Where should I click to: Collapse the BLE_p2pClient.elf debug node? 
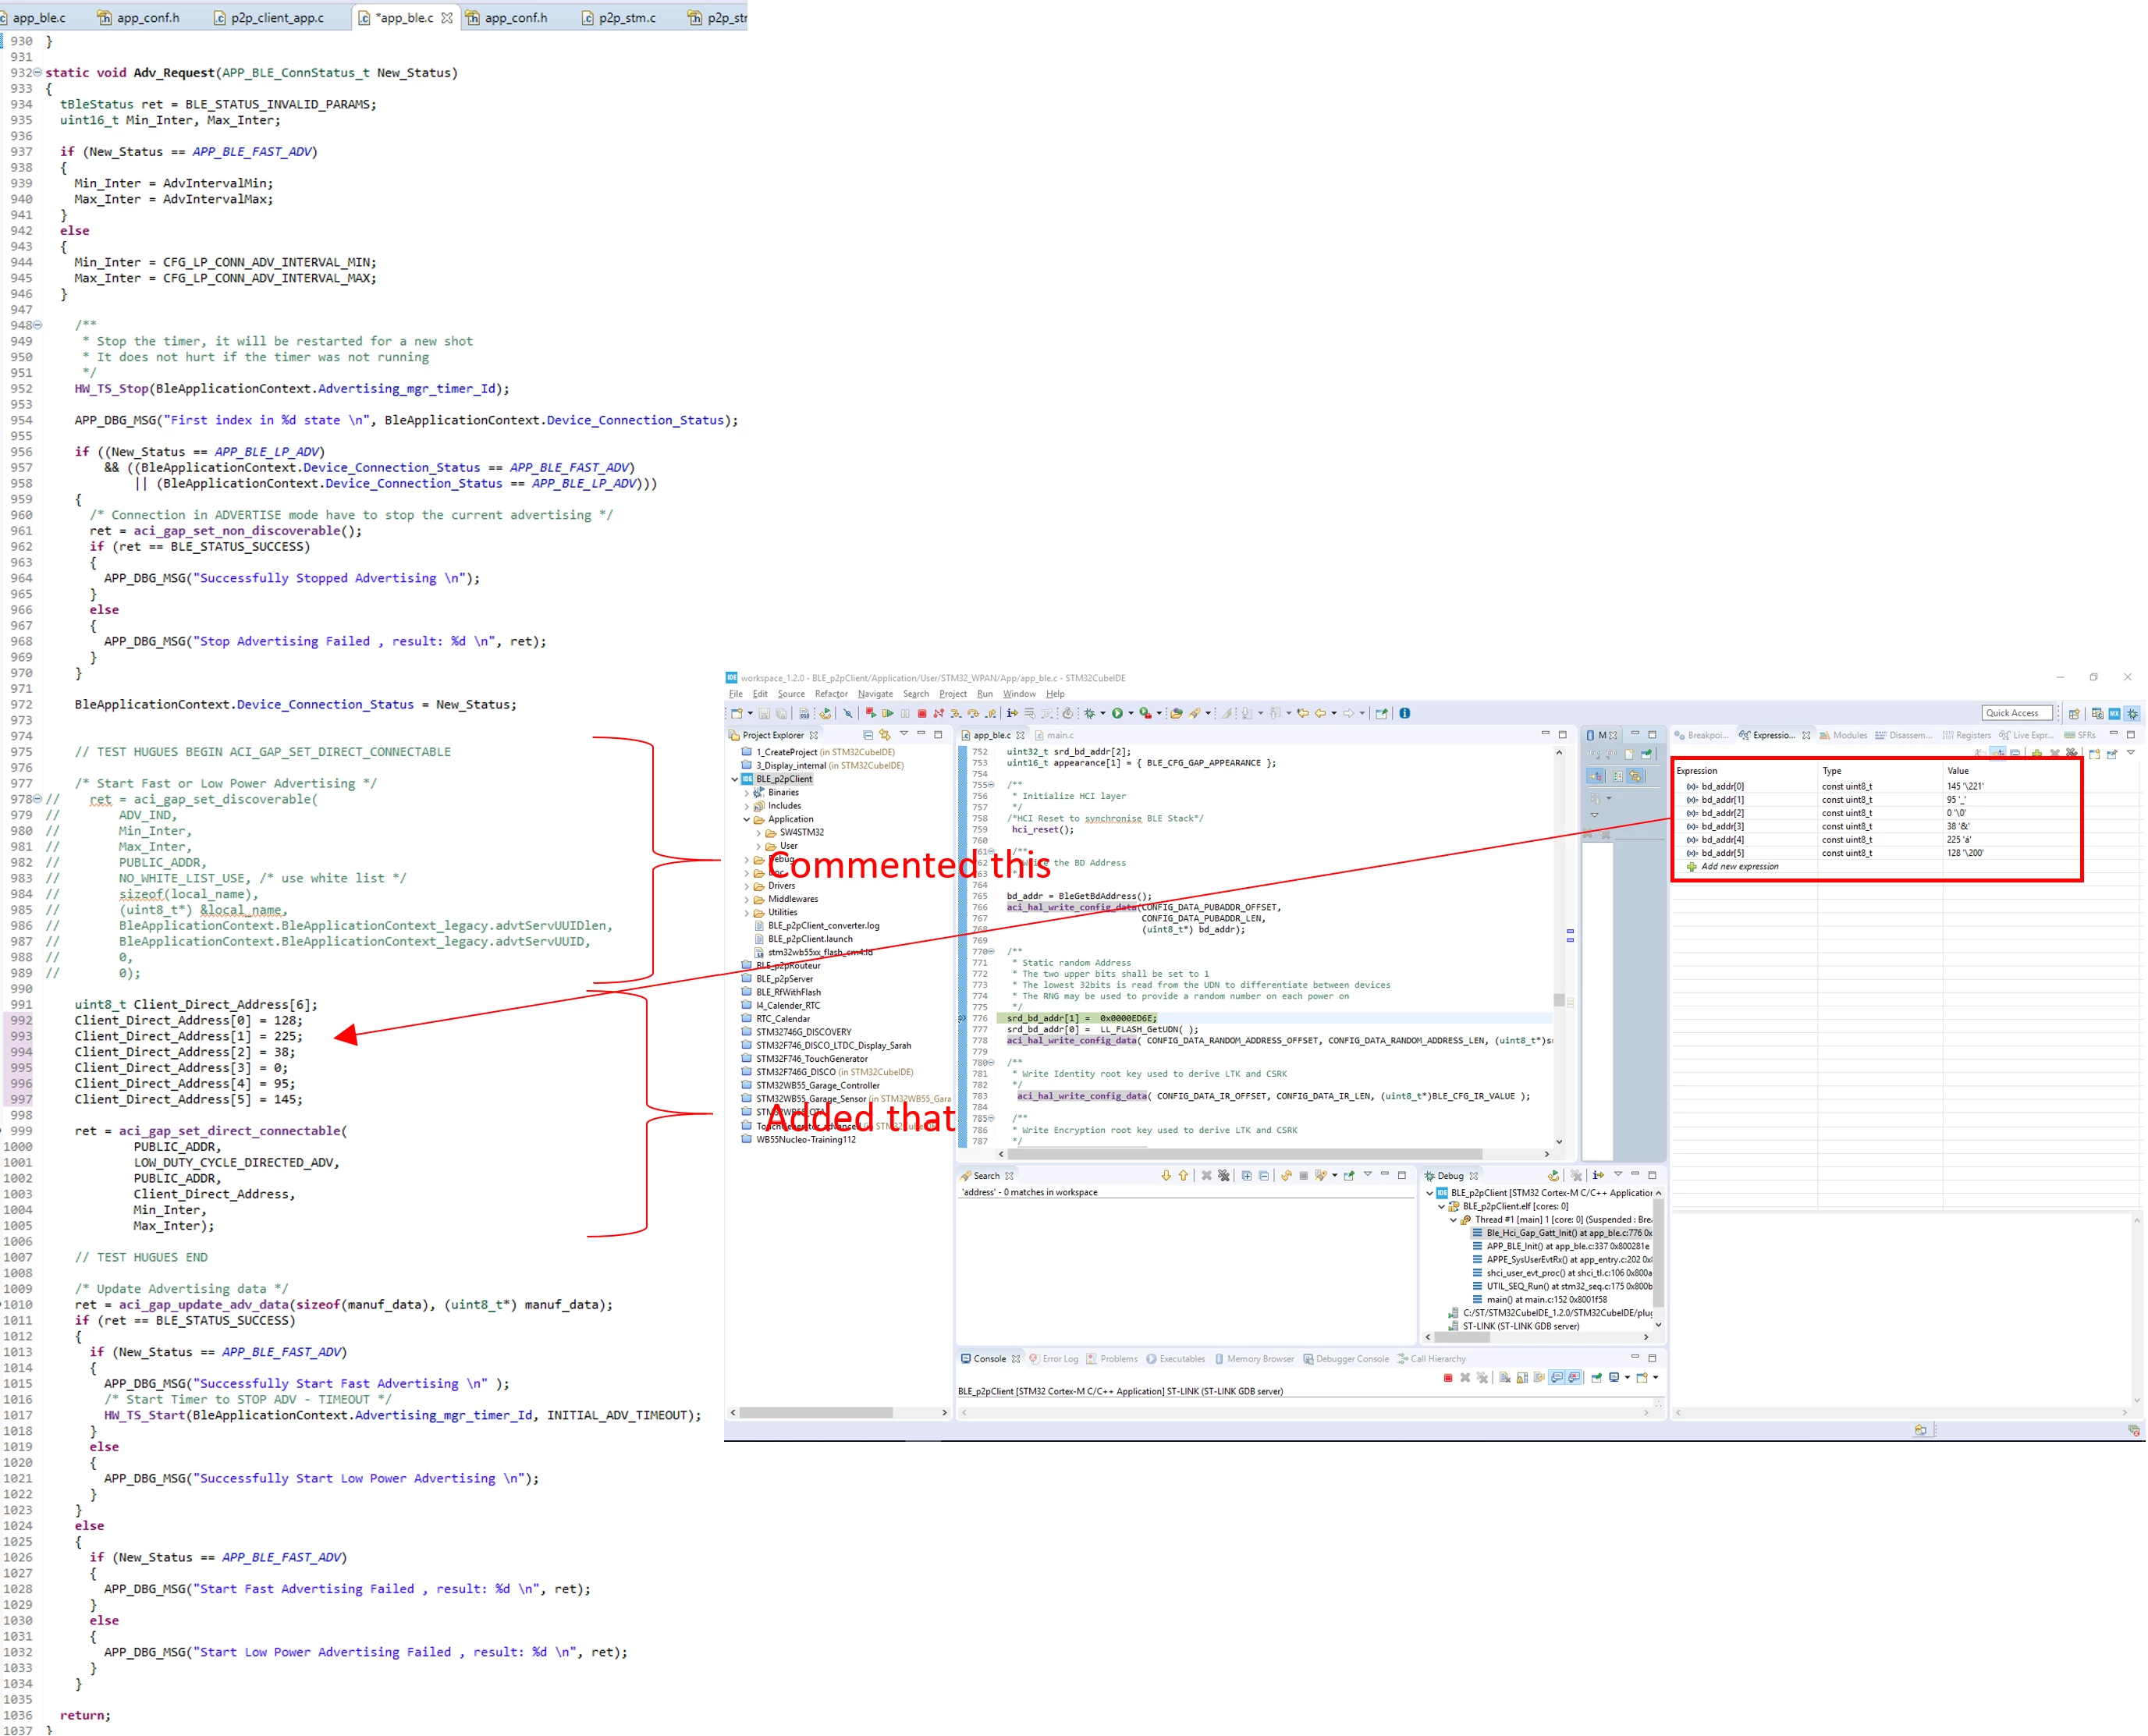(x=1442, y=1207)
